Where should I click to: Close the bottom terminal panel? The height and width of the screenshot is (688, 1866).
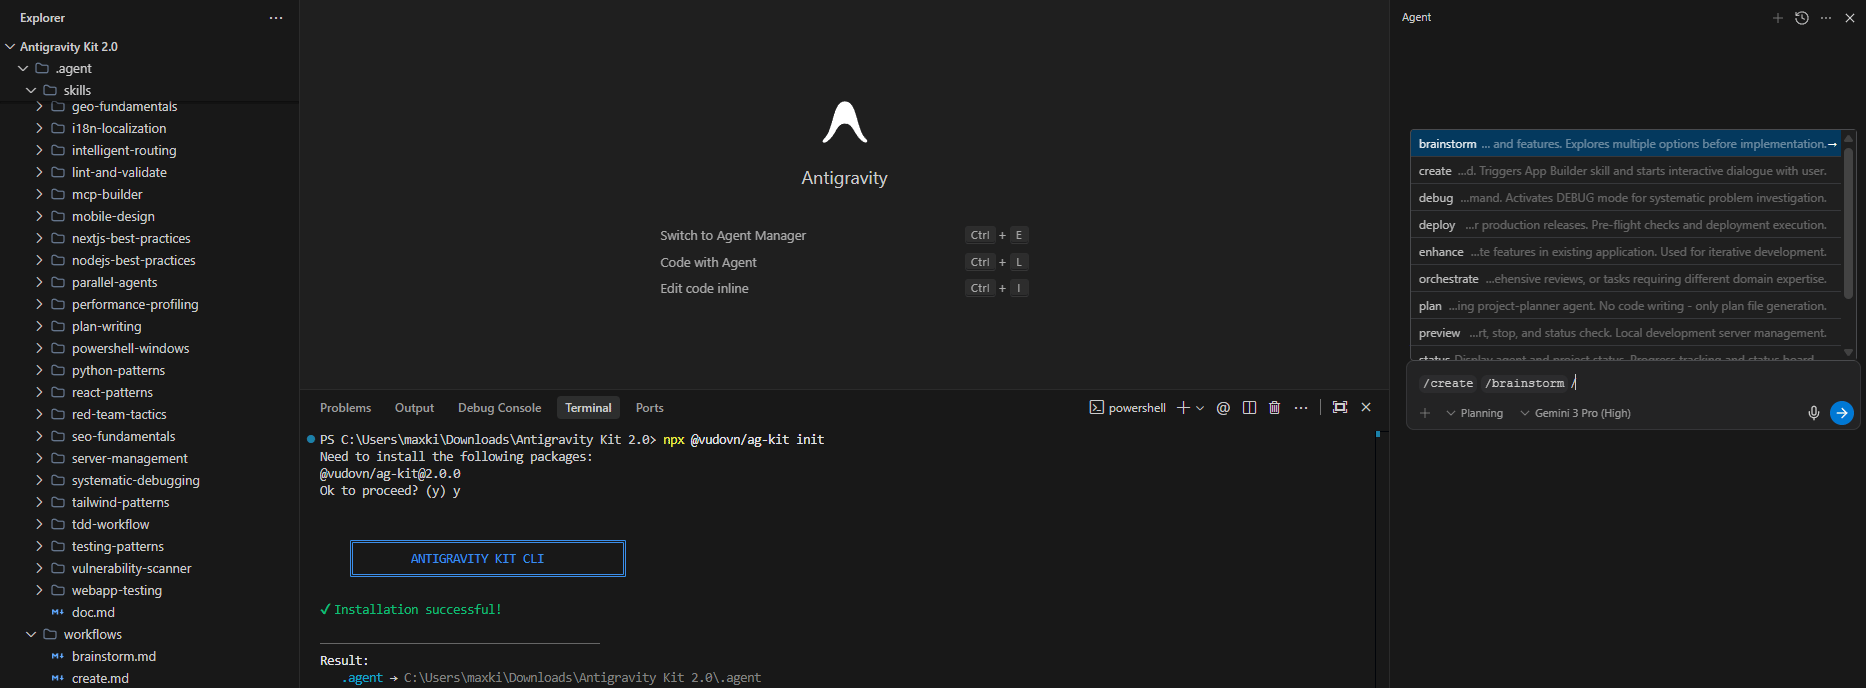[1366, 407]
